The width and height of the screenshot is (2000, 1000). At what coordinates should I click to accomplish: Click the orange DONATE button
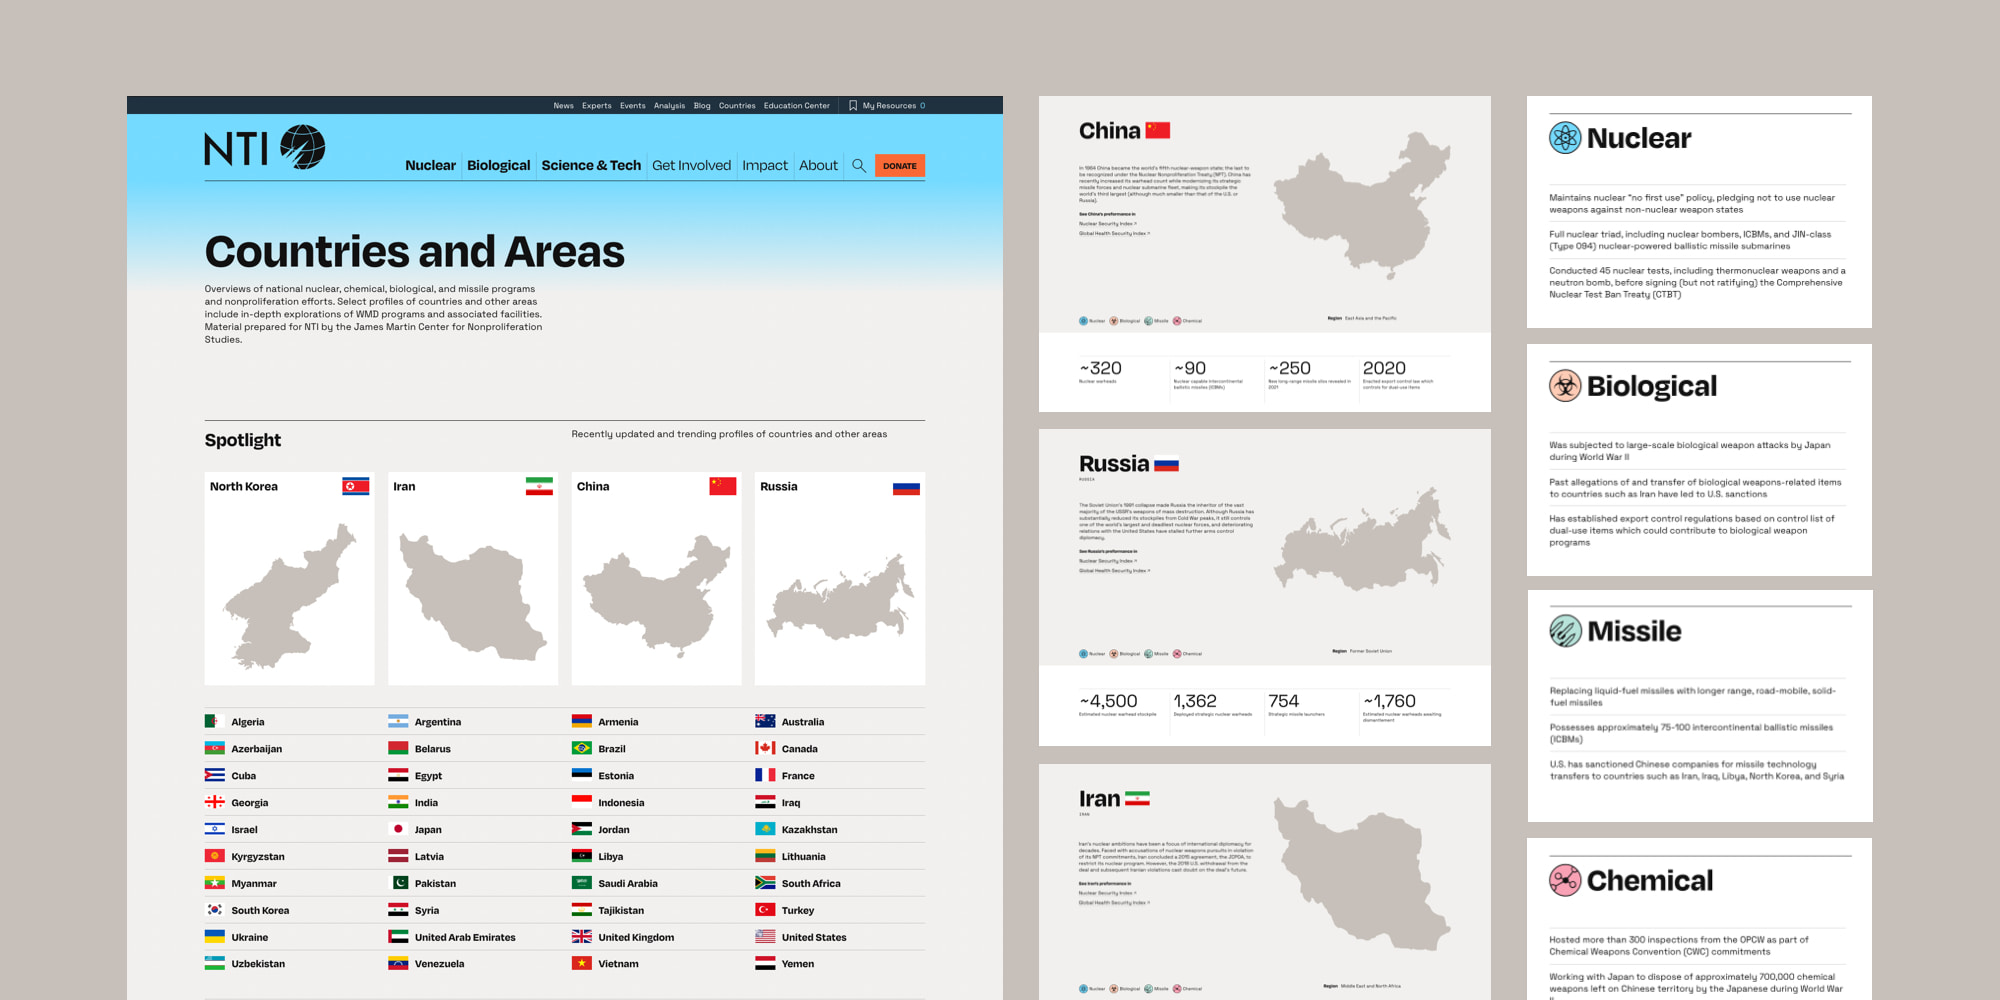[900, 166]
